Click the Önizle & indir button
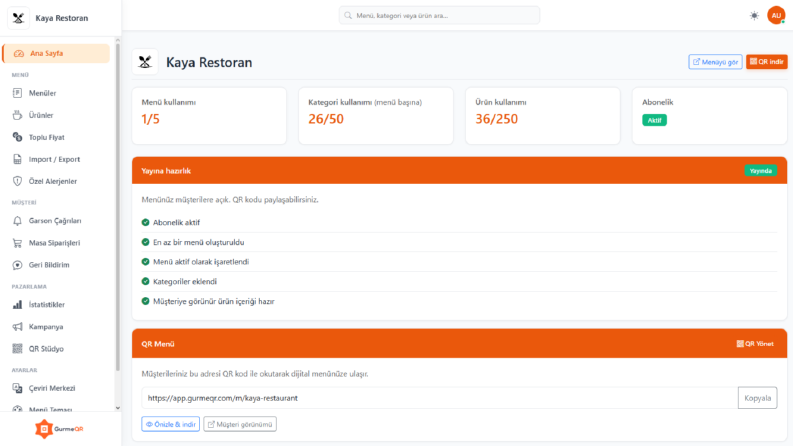The height and width of the screenshot is (446, 793). pyautogui.click(x=170, y=424)
